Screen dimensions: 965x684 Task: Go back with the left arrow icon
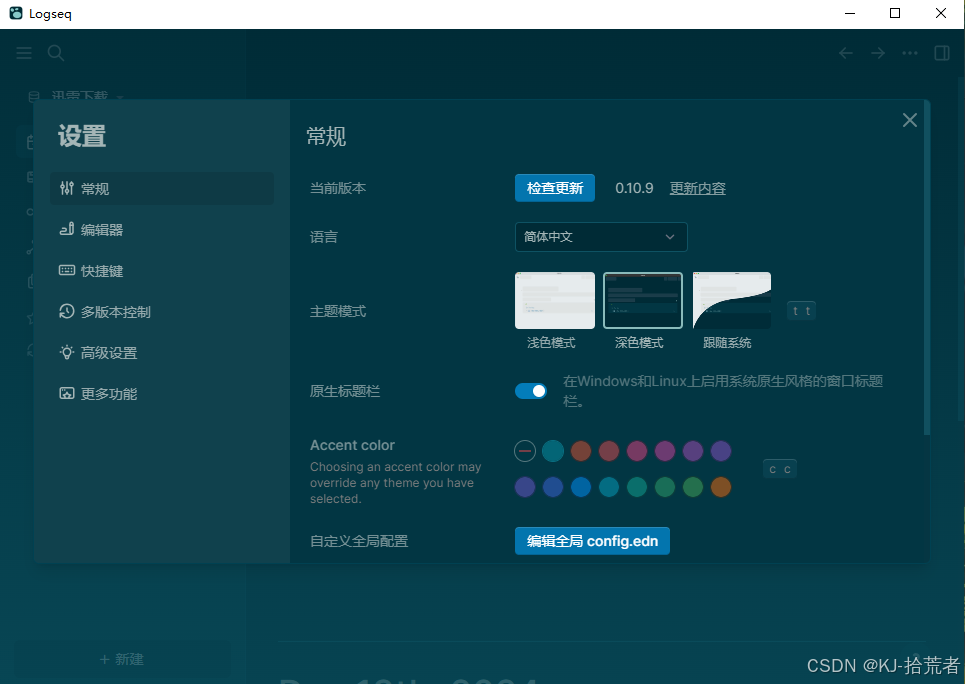point(846,54)
